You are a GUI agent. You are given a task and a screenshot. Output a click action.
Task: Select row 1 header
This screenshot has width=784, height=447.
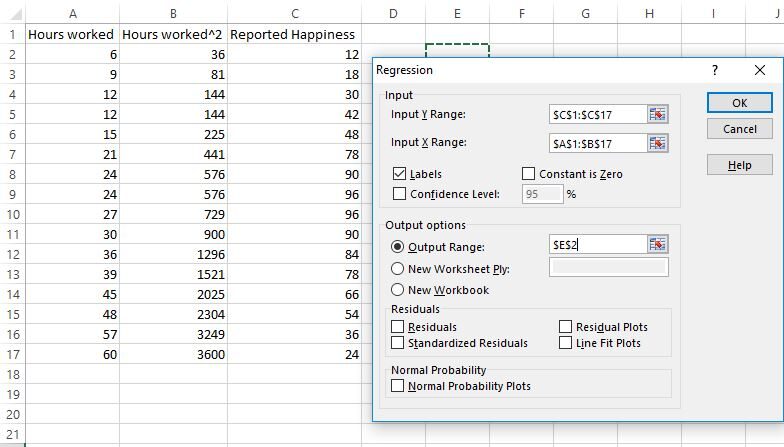click(x=12, y=34)
